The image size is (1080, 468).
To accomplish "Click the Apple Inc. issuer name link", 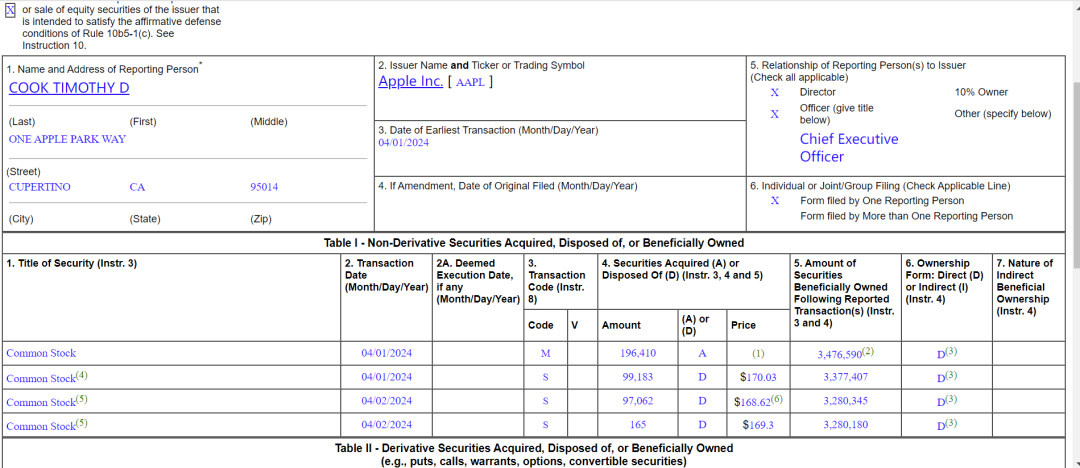I will click(410, 82).
